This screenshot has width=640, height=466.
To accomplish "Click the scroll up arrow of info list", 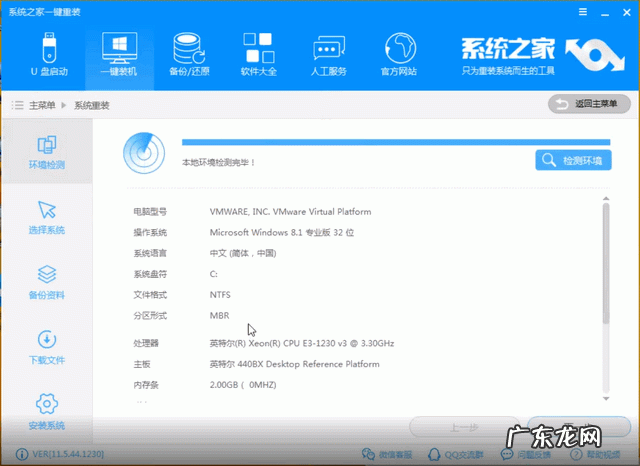I will click(x=606, y=199).
